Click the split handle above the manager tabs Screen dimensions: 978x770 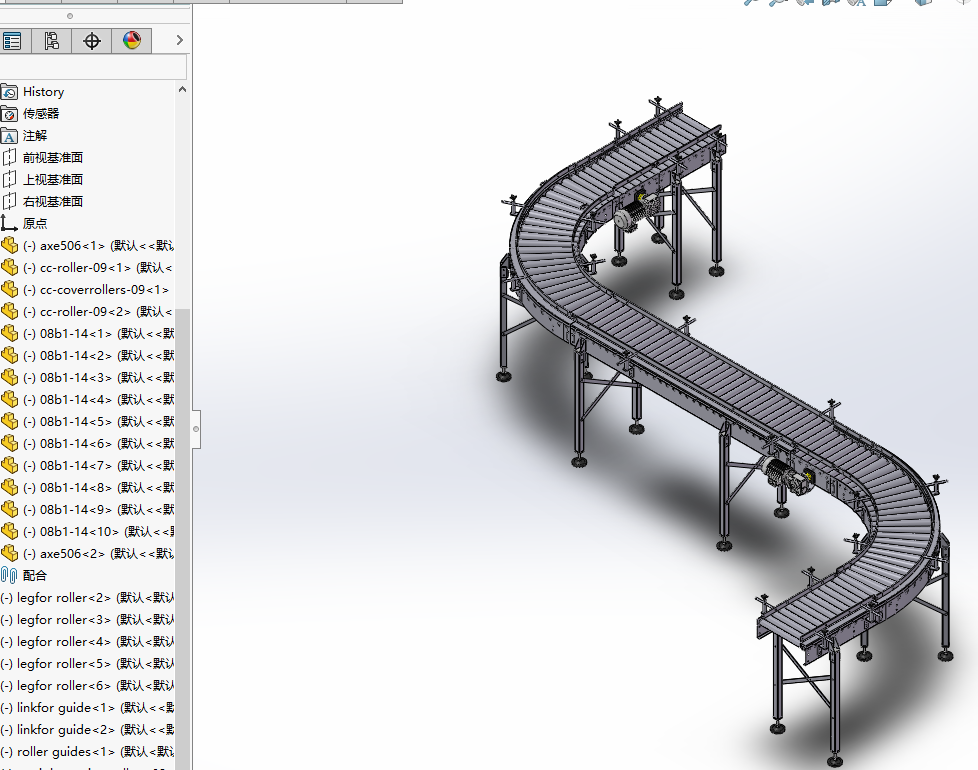[x=69, y=16]
